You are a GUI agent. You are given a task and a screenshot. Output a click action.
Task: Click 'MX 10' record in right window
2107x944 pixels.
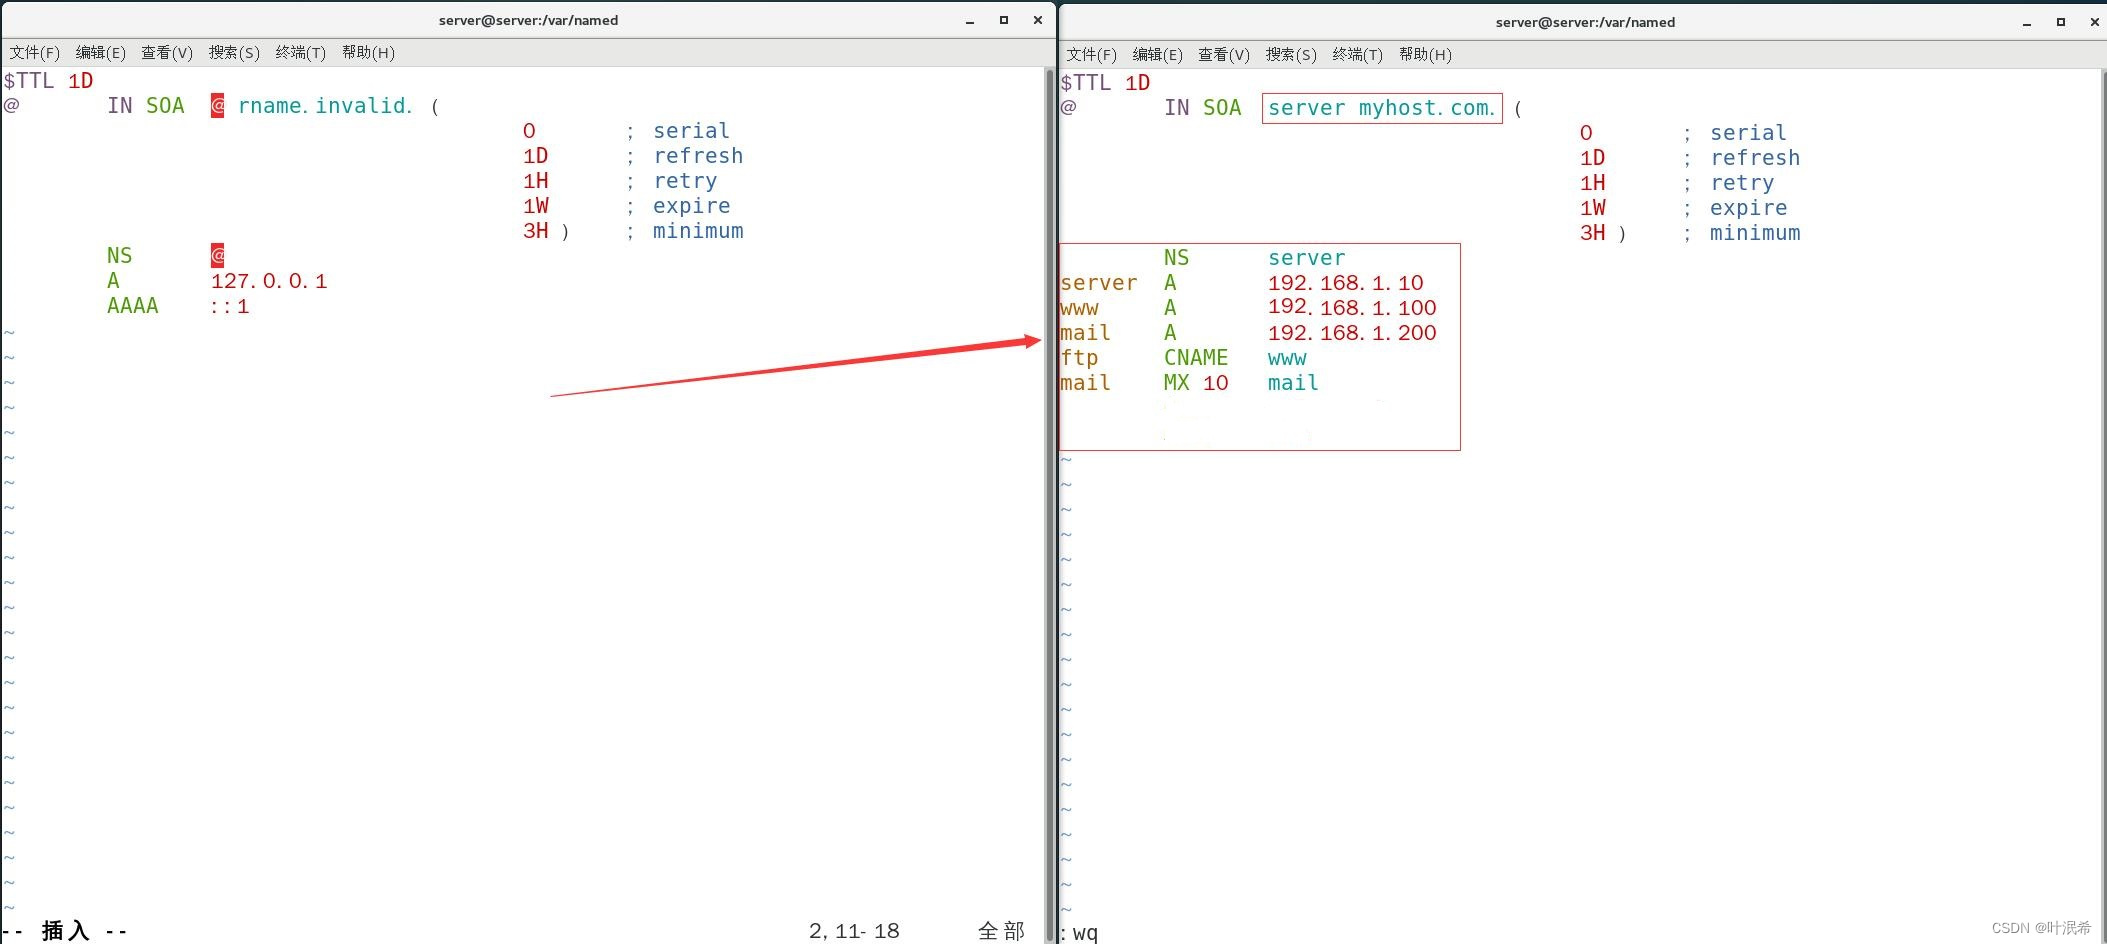click(x=1196, y=383)
